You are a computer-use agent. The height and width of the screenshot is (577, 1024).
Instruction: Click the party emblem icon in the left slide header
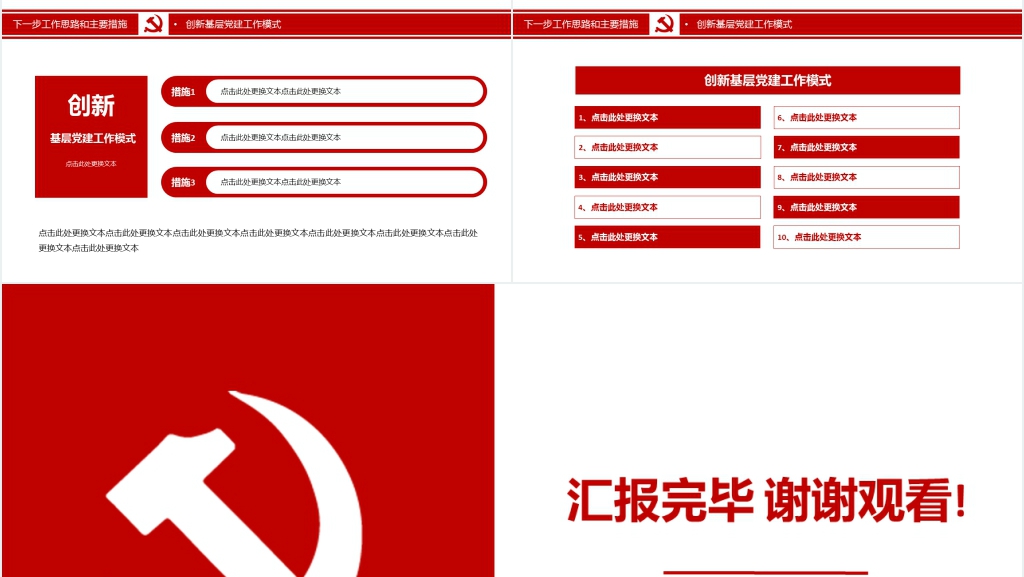pos(153,24)
